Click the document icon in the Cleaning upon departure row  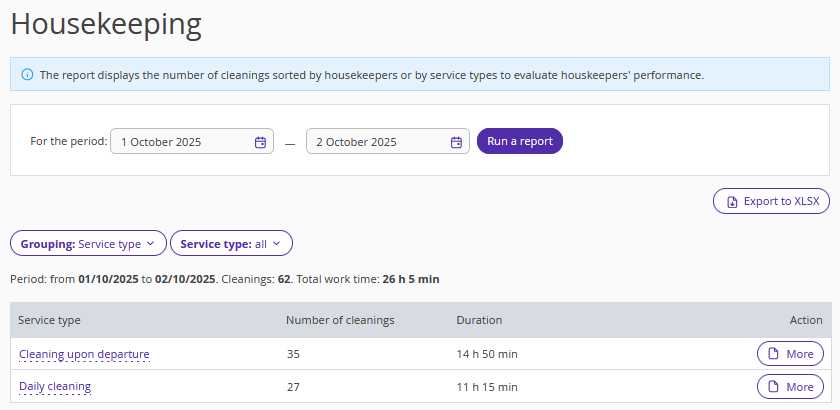773,354
